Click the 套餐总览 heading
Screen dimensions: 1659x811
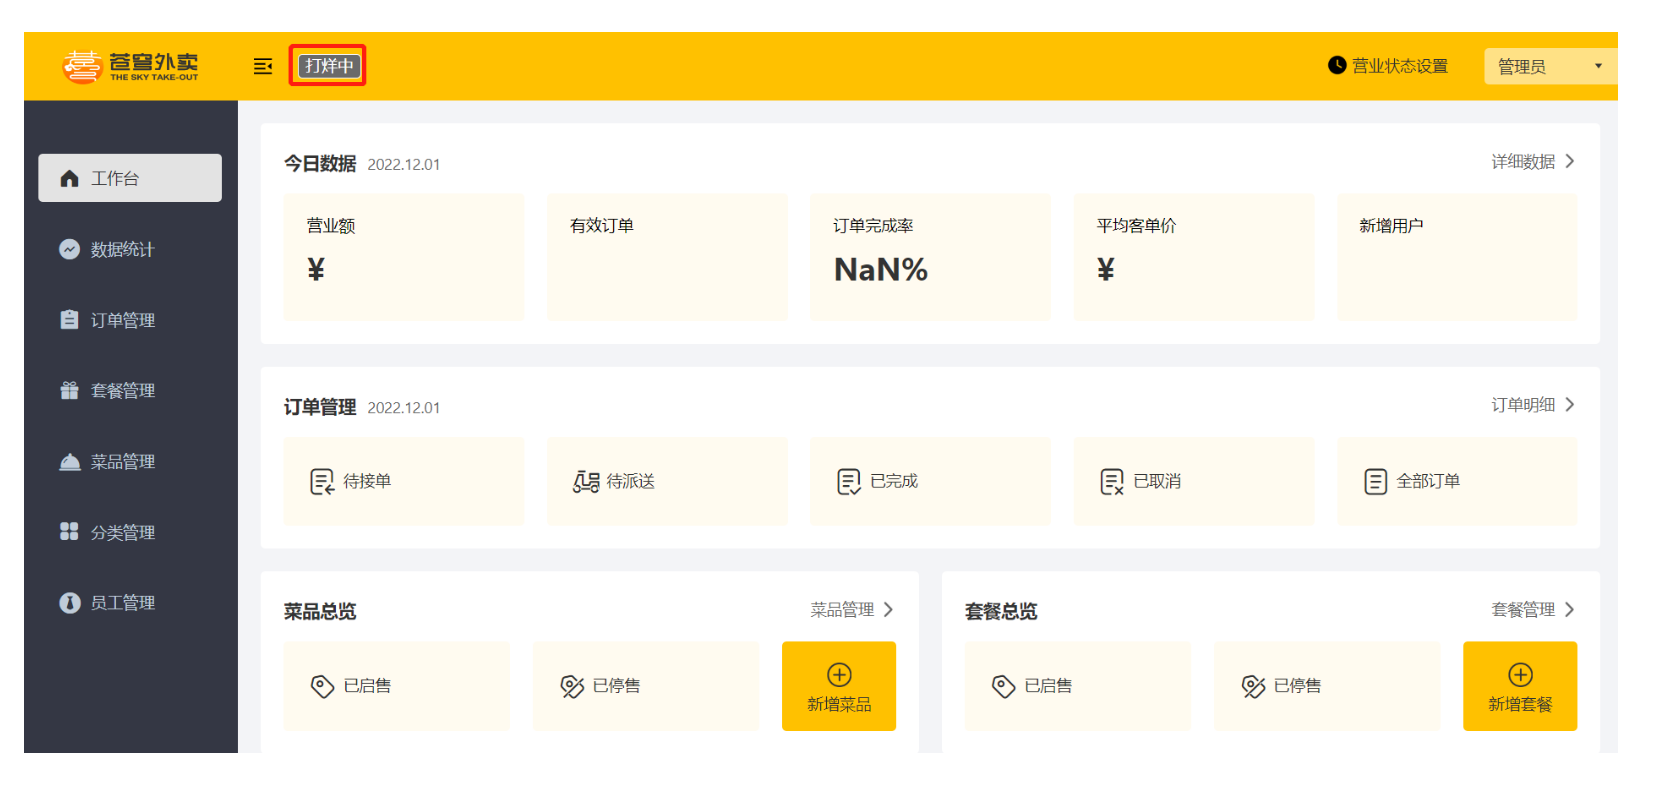[1001, 611]
